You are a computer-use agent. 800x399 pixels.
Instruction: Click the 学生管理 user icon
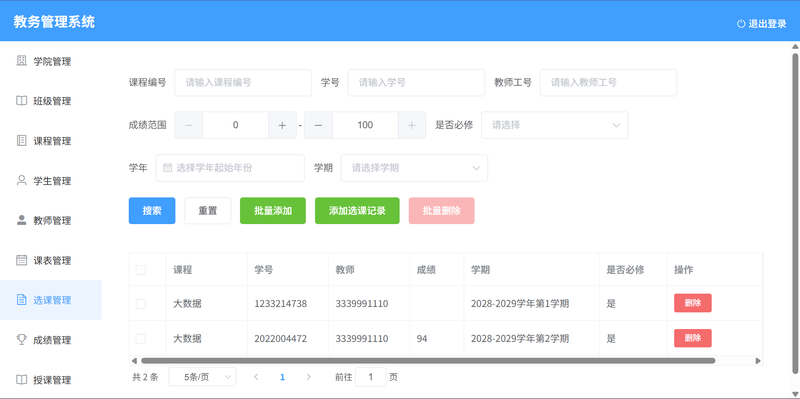[x=21, y=181]
